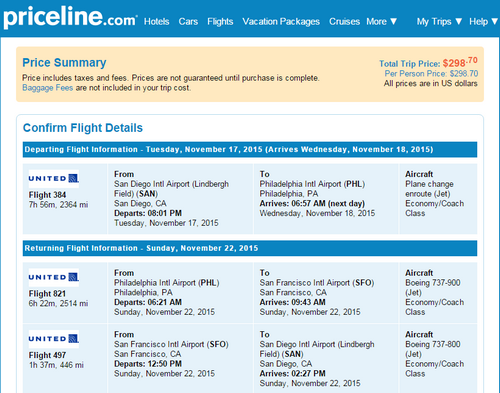Screen dimensions: 500x393
Task: Open the More dropdown menu
Action: tap(382, 21)
